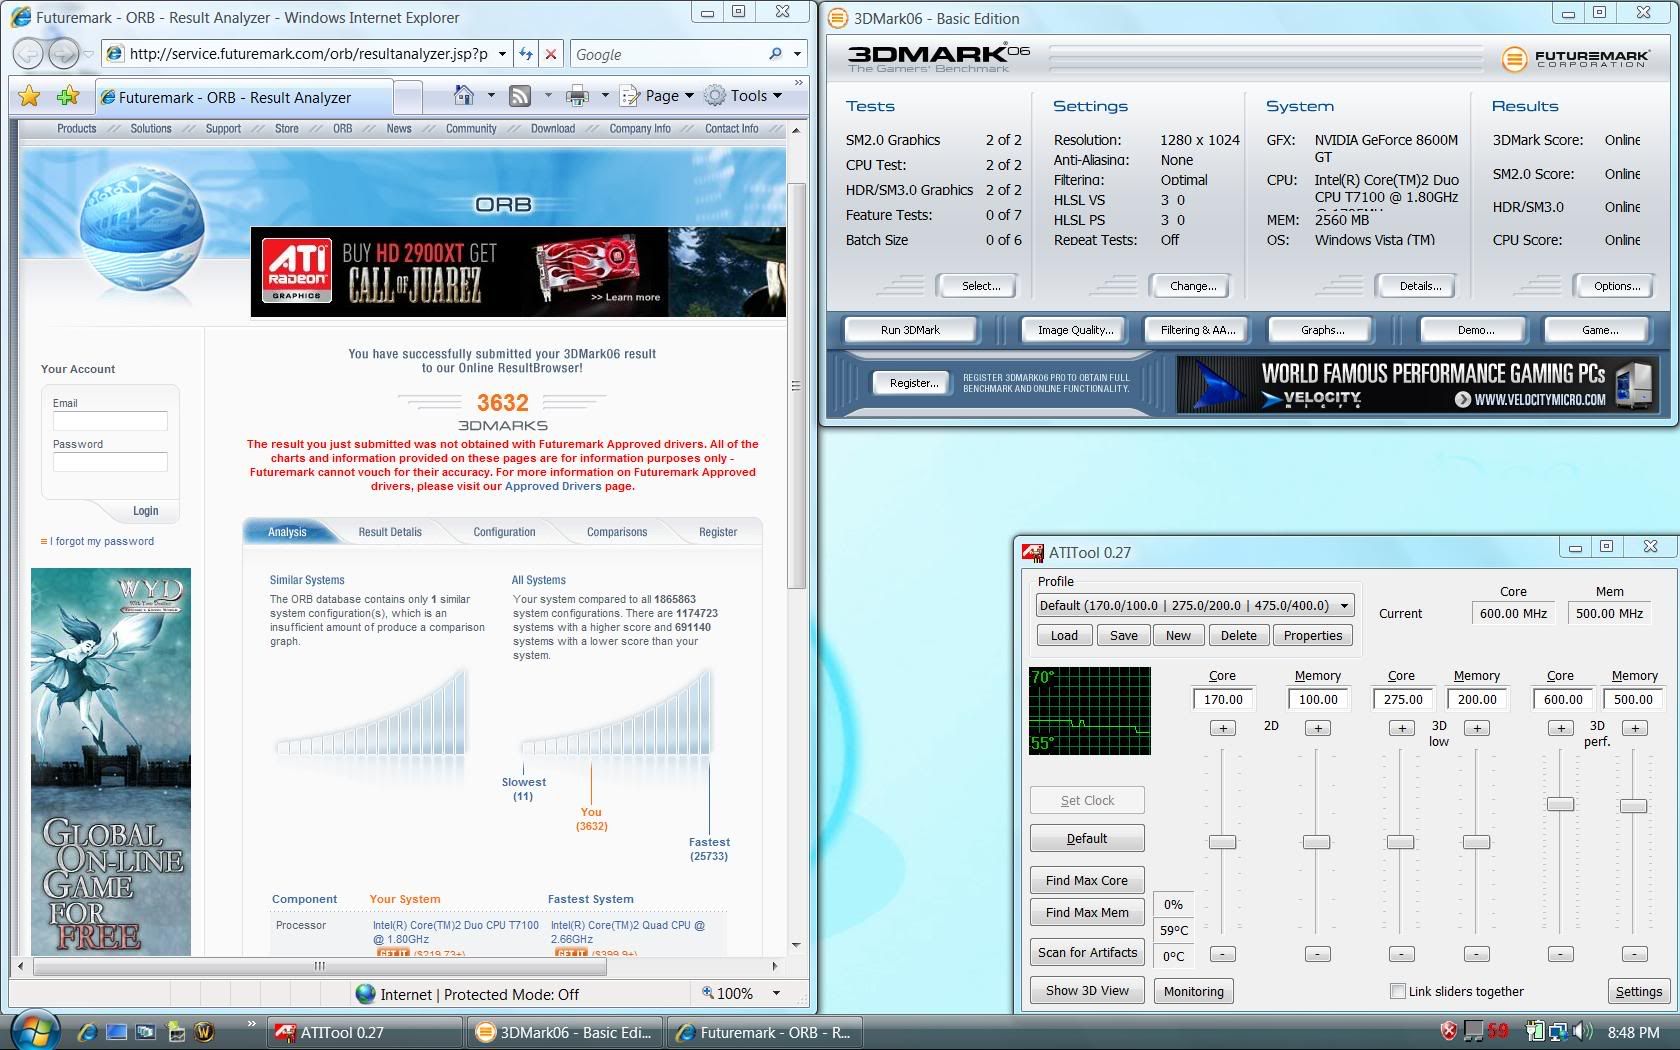
Task: Decrease 2D Core clock with minus button
Action: [1222, 954]
